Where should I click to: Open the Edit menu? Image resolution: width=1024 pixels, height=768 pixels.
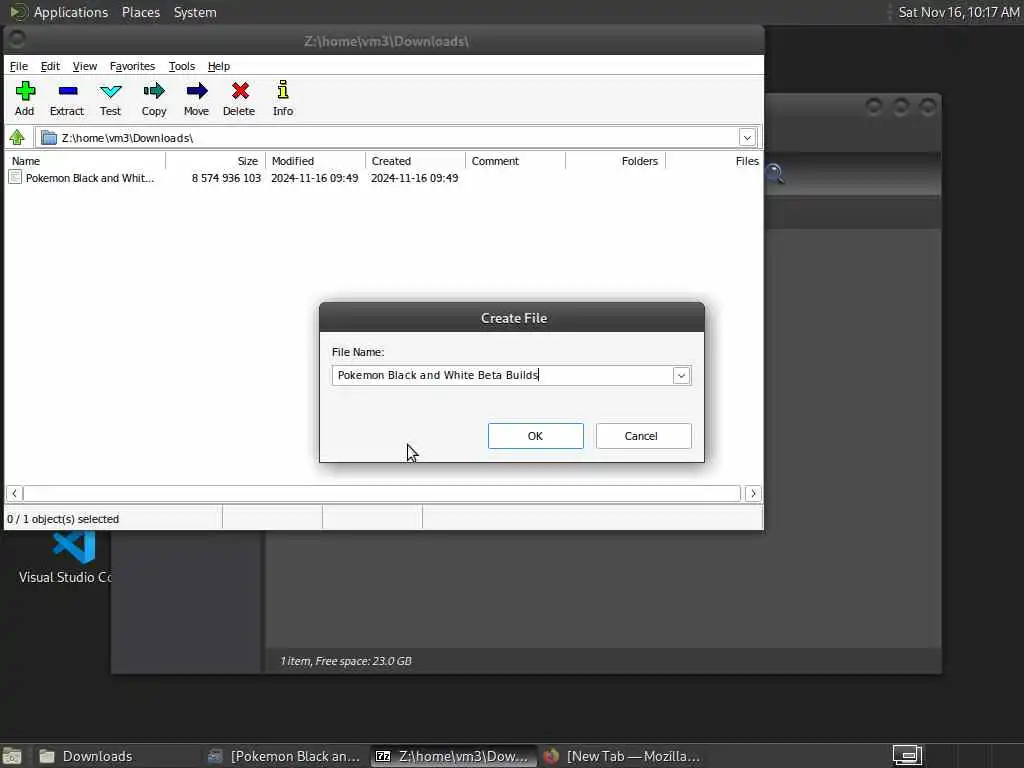(50, 66)
